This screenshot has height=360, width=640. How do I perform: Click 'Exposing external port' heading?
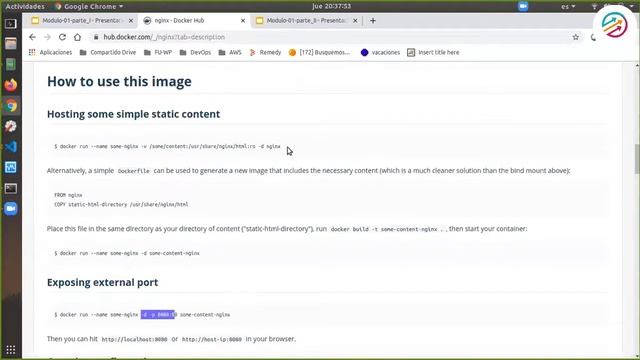[x=102, y=282]
